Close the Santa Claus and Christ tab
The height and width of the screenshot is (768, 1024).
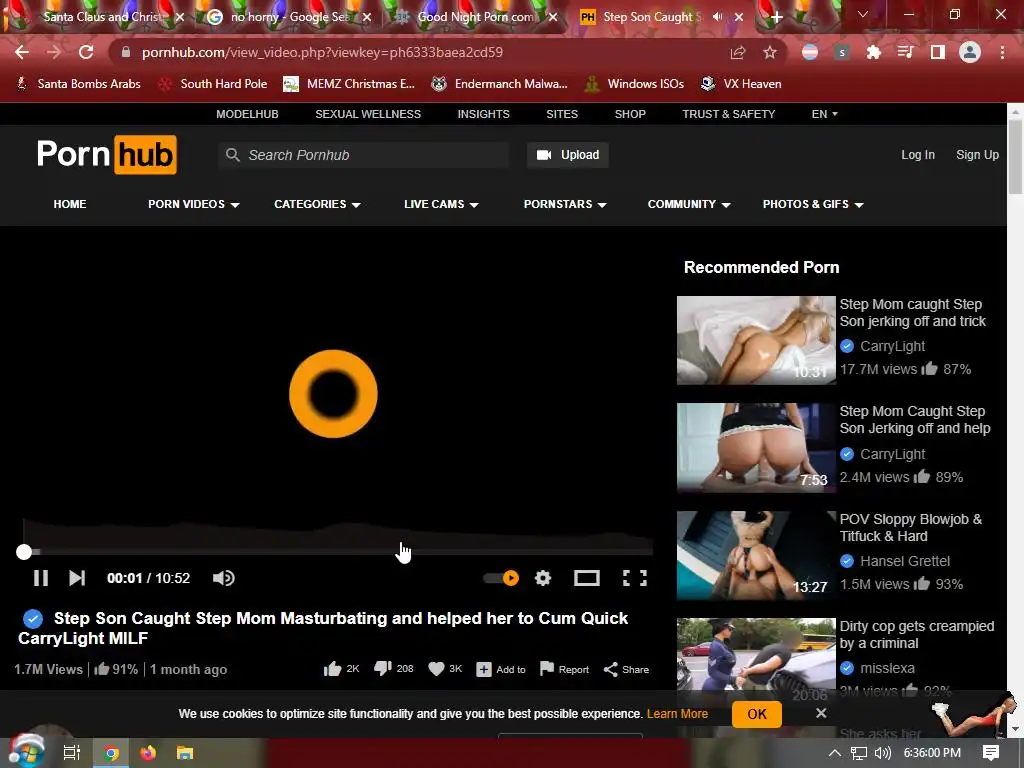point(180,18)
